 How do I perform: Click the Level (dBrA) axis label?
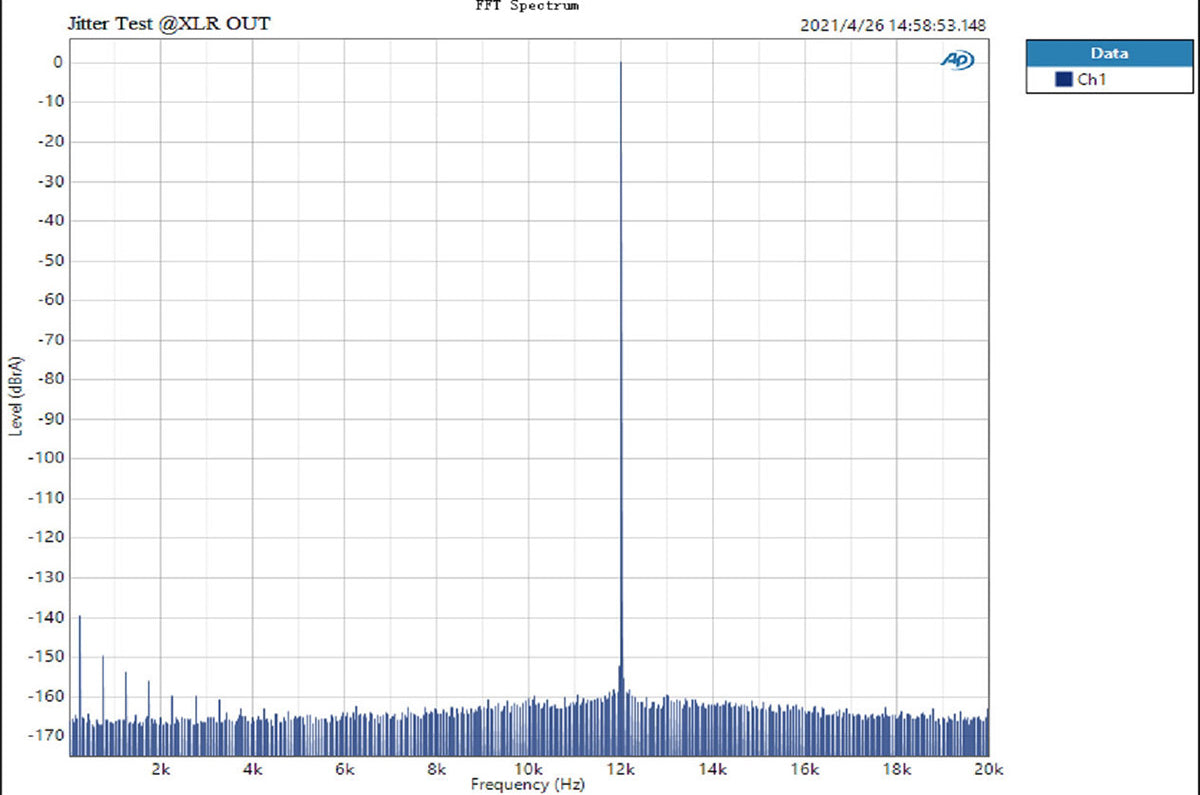tap(15, 397)
